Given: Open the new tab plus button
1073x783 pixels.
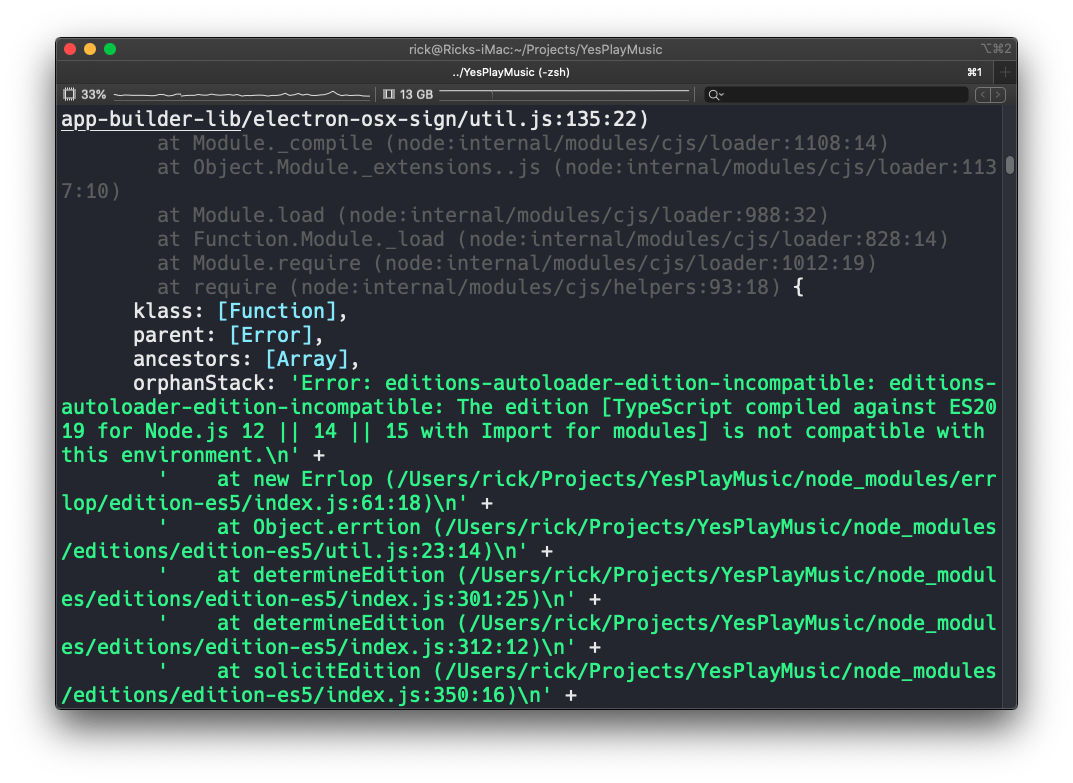Looking at the screenshot, I should point(1005,72).
